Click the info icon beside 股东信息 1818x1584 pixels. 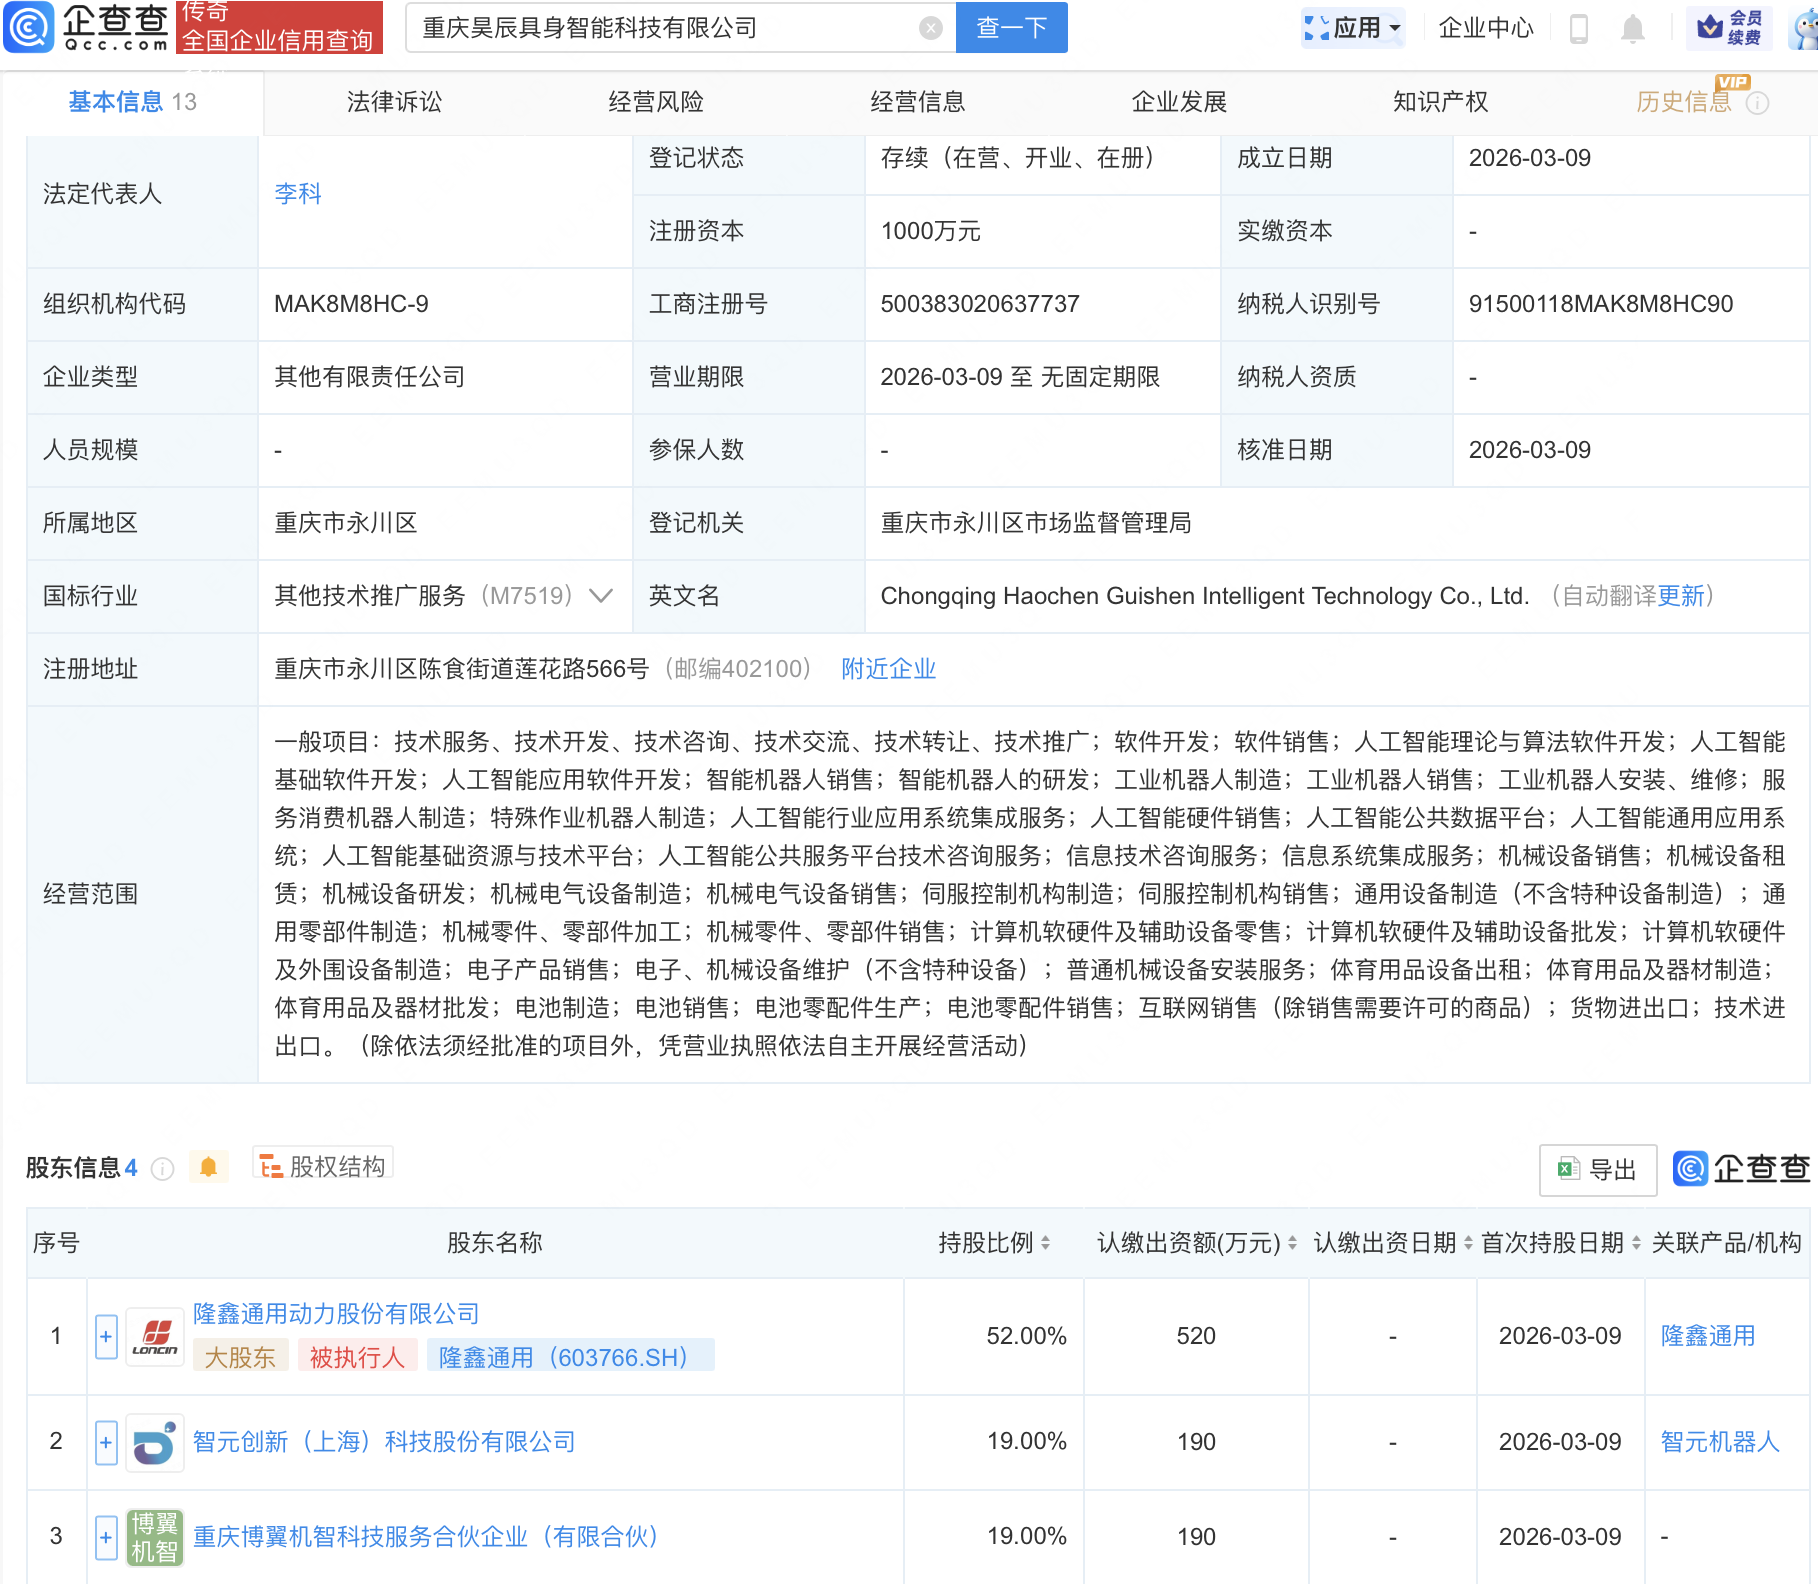(x=162, y=1168)
